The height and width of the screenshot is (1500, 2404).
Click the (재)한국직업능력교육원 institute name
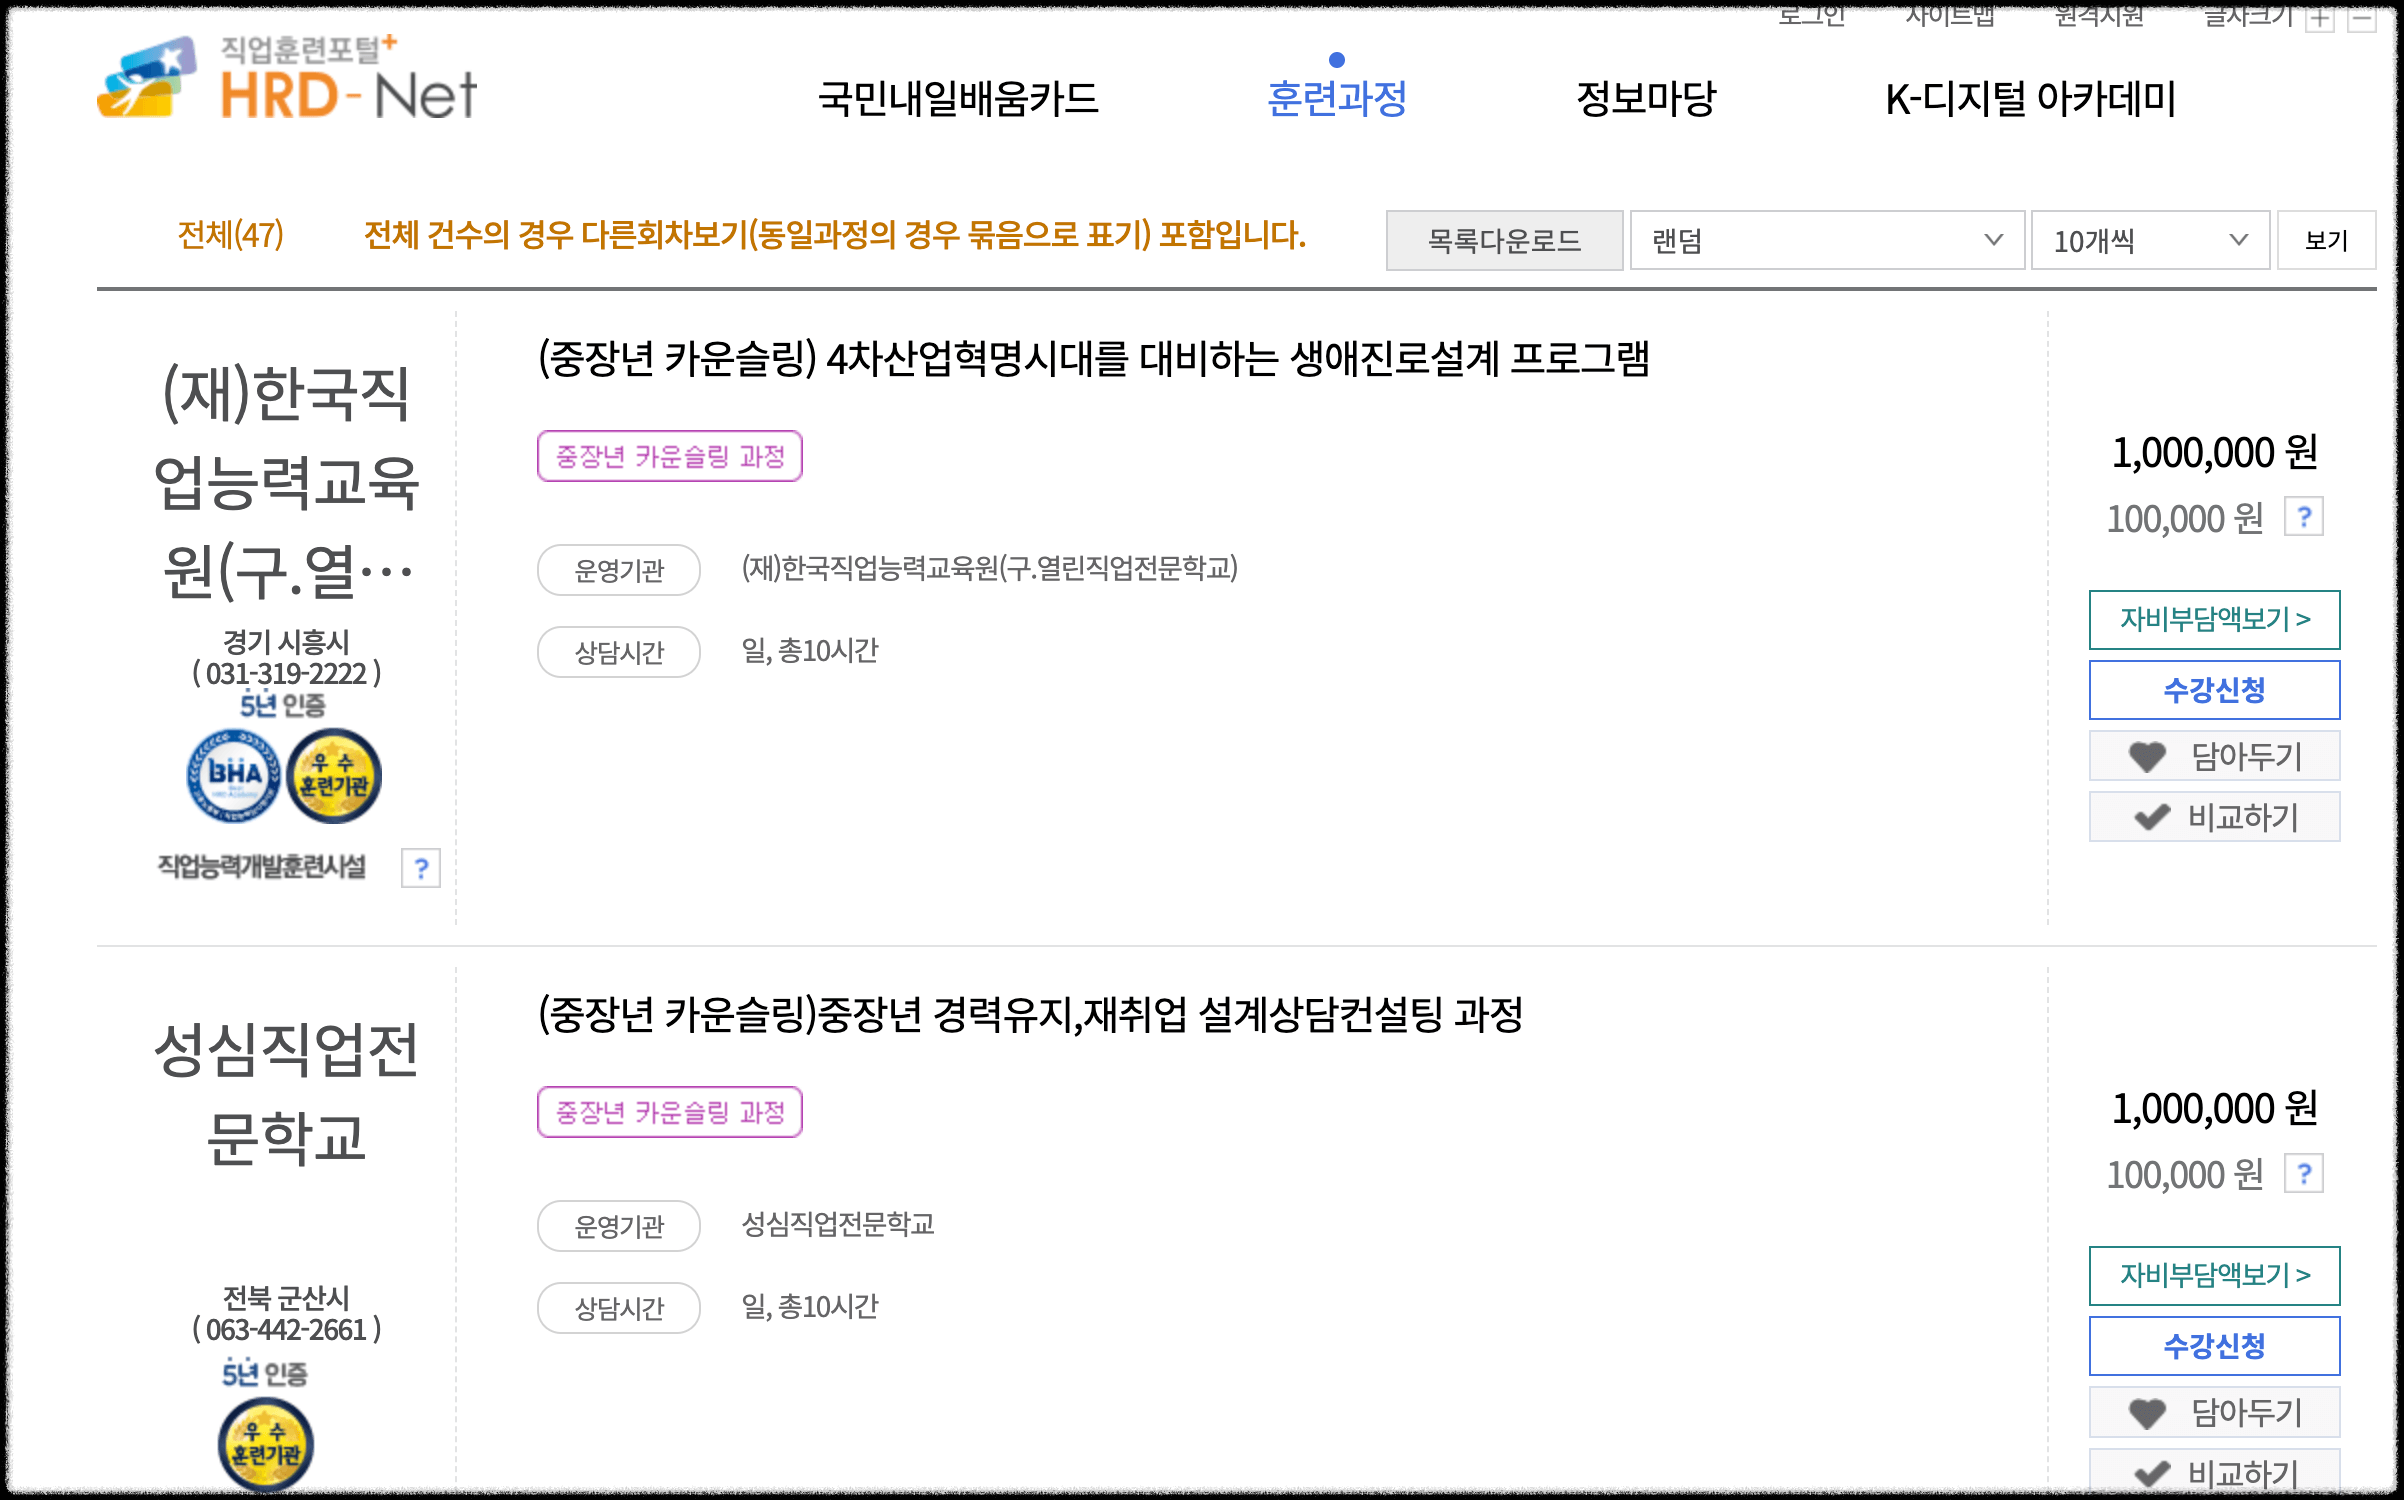tap(286, 482)
